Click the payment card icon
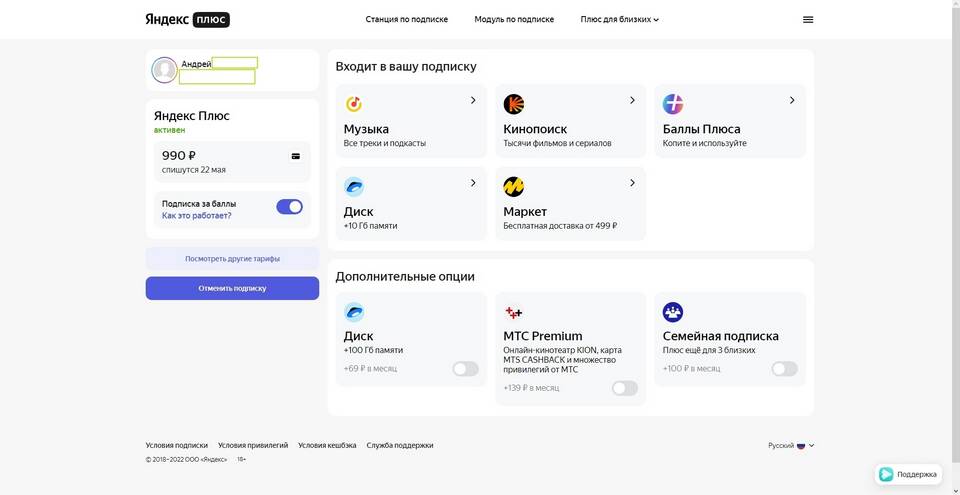The height and width of the screenshot is (495, 960). tap(296, 156)
